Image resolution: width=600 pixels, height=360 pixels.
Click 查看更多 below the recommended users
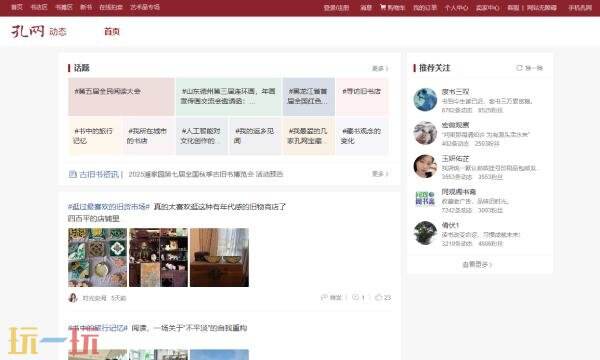click(477, 264)
